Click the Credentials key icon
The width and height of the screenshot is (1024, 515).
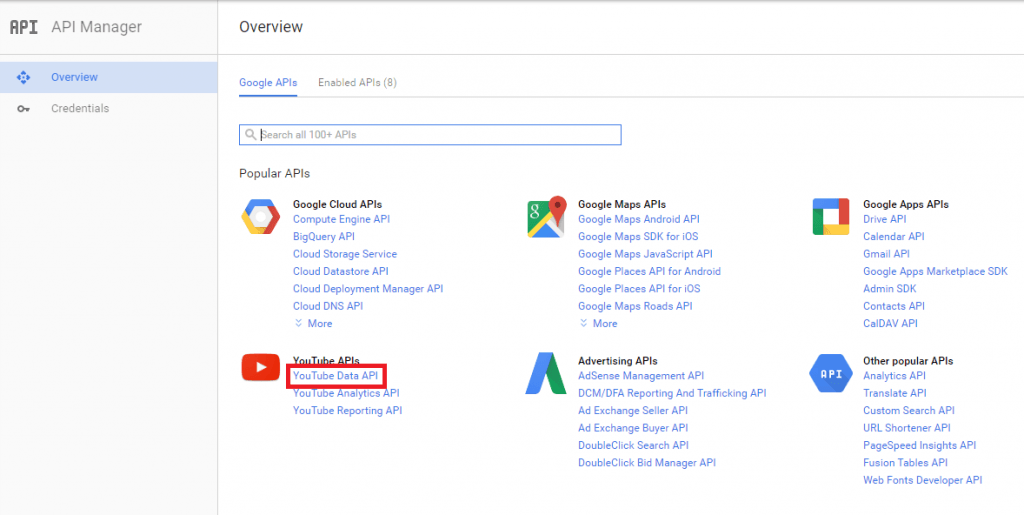coord(24,109)
